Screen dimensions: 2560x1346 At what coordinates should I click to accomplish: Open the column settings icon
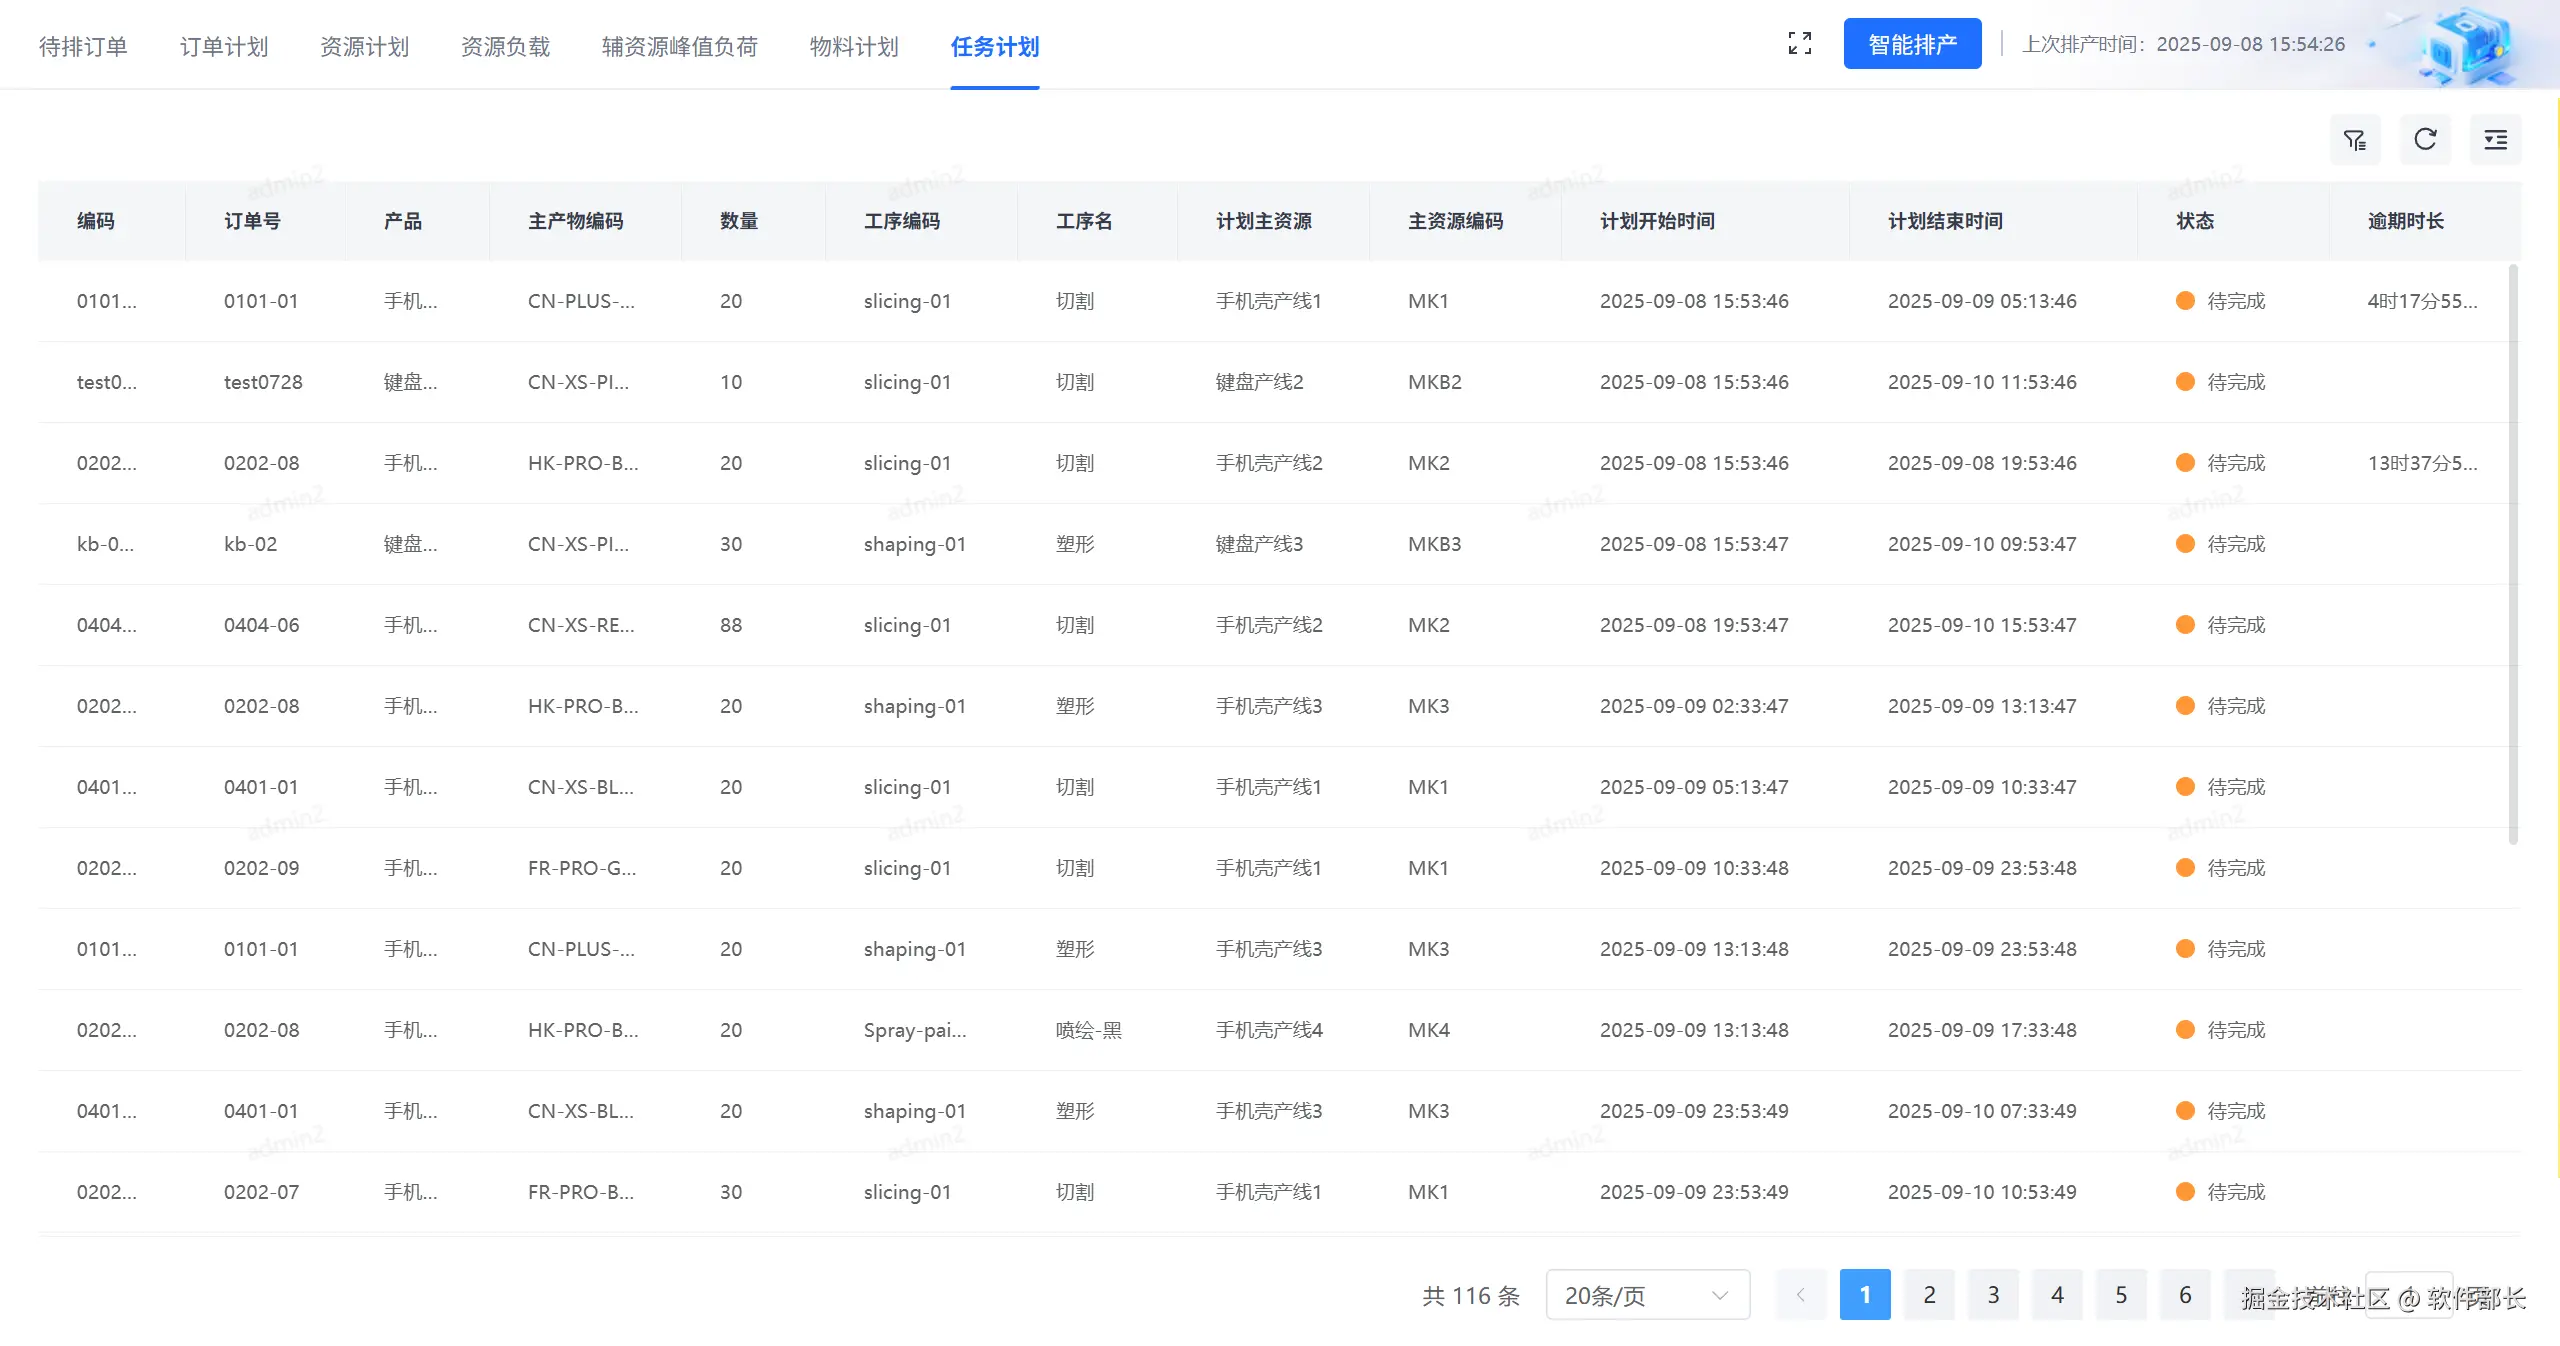[x=2495, y=140]
